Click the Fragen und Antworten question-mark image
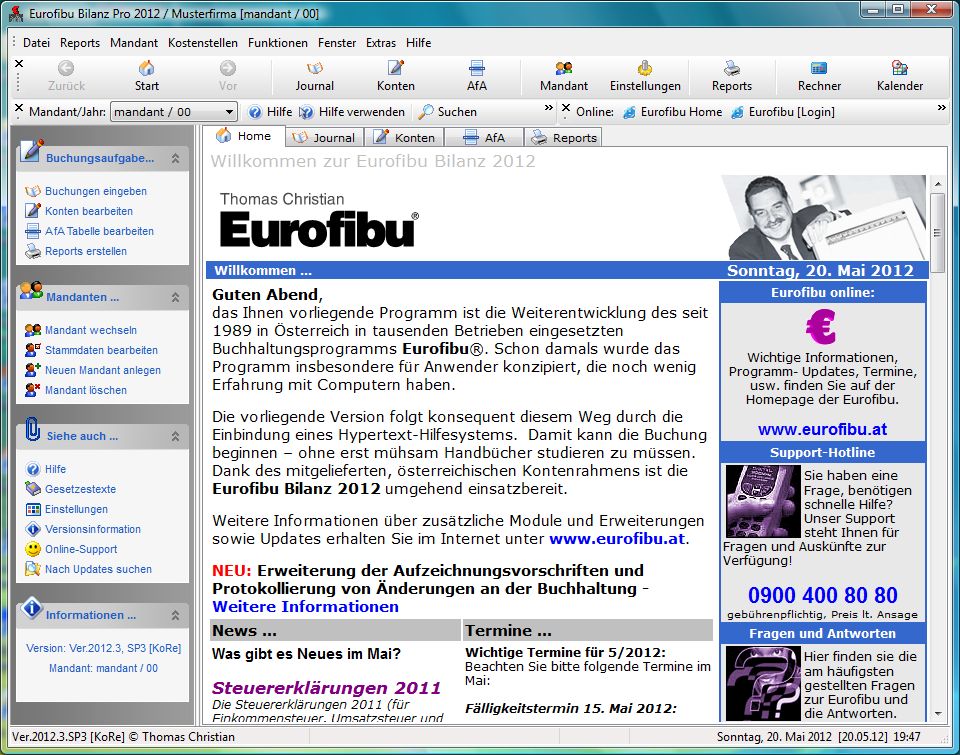960x755 pixels. (763, 683)
